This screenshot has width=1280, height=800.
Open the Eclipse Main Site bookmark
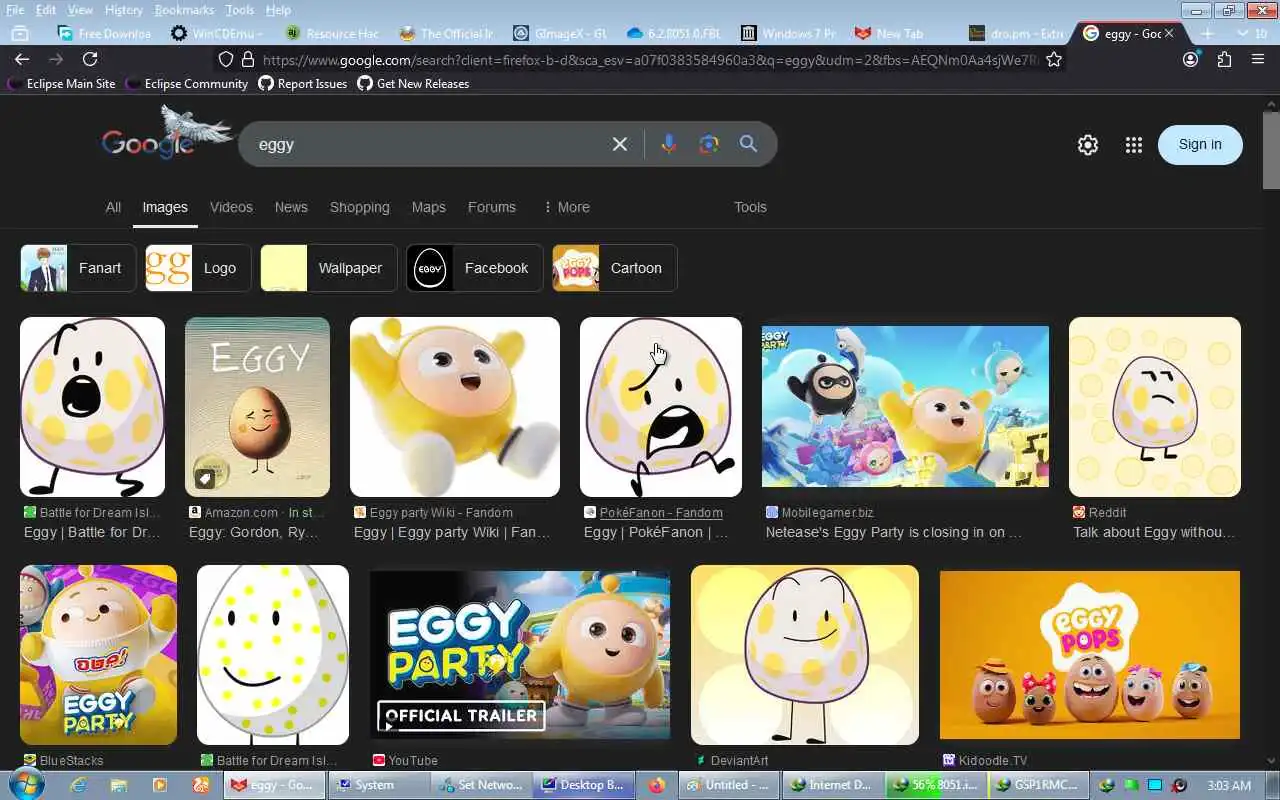coord(62,84)
